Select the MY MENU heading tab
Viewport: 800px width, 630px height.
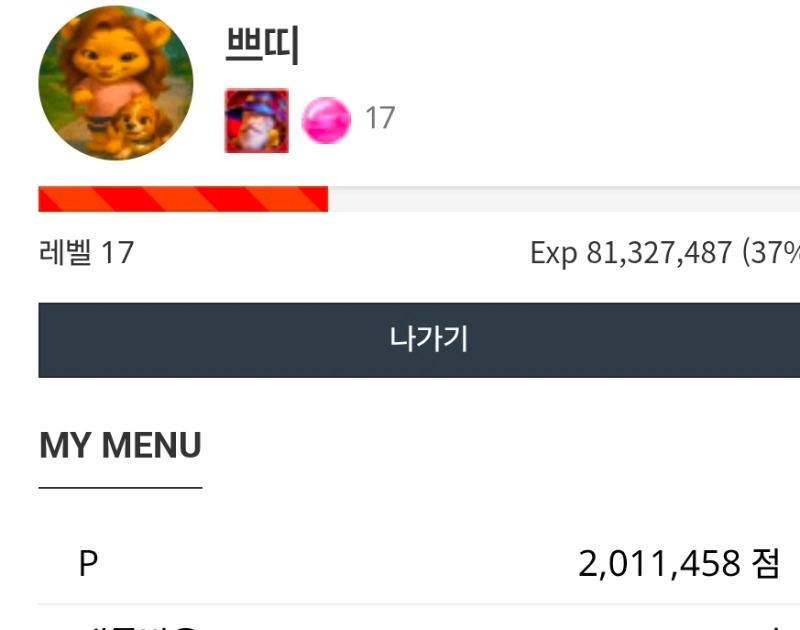pos(120,445)
